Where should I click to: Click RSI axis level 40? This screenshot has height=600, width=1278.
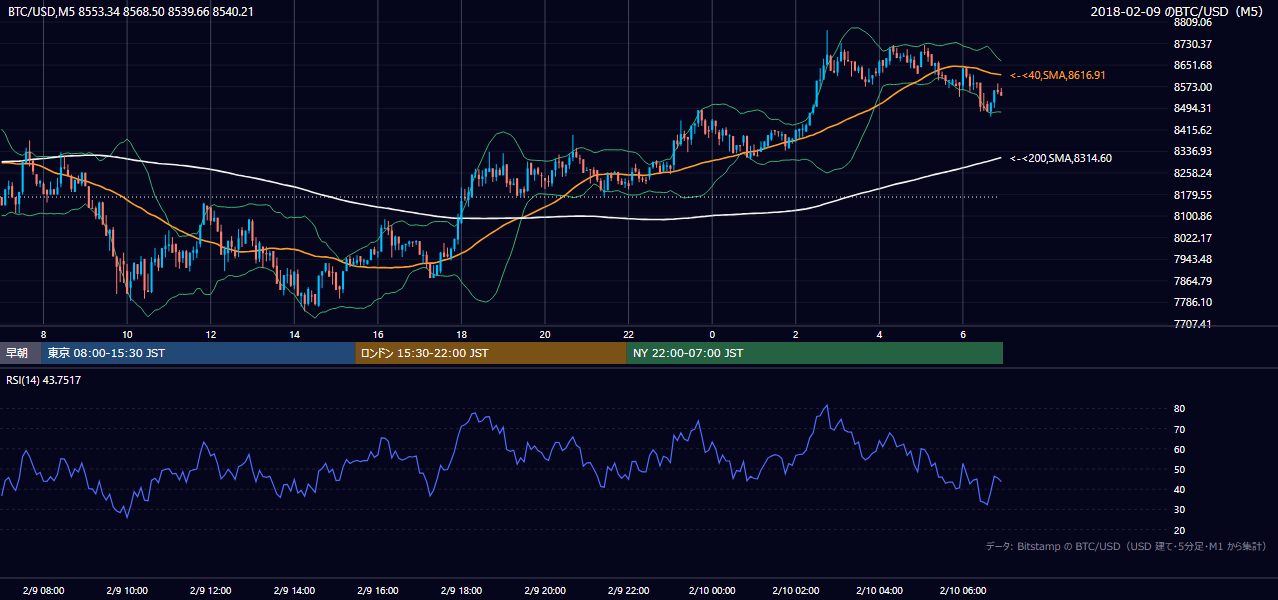(1179, 489)
